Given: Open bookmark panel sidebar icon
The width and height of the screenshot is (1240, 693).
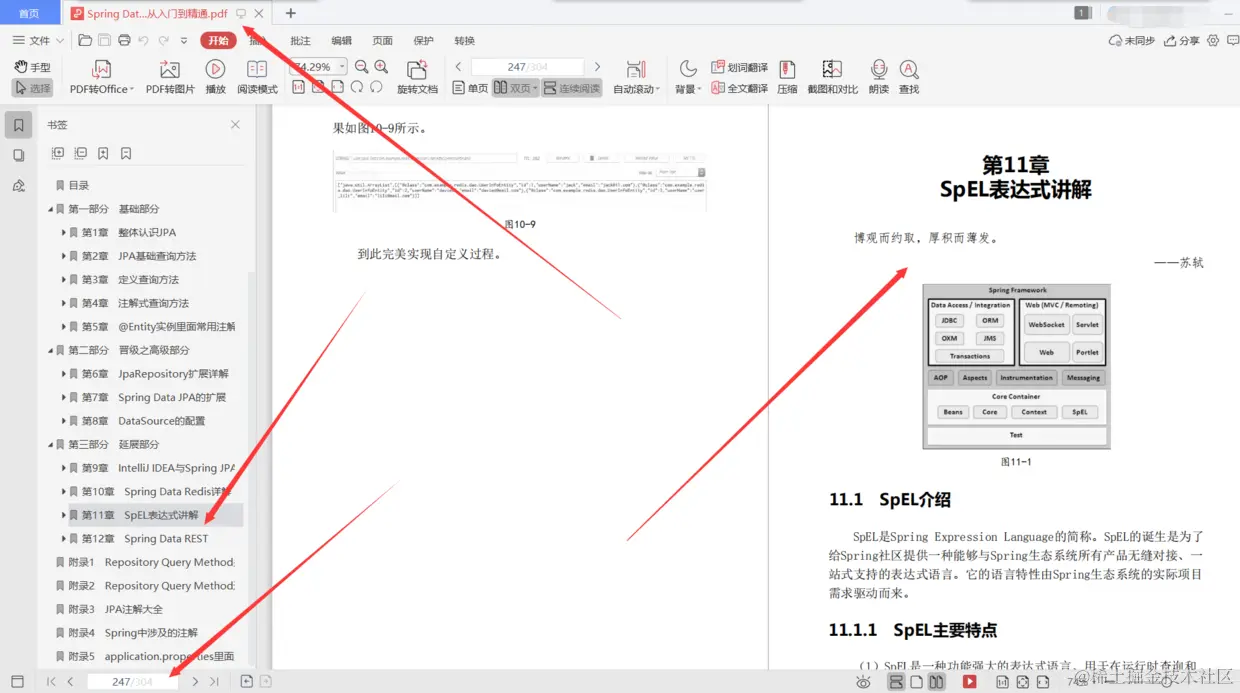Looking at the screenshot, I should [18, 126].
